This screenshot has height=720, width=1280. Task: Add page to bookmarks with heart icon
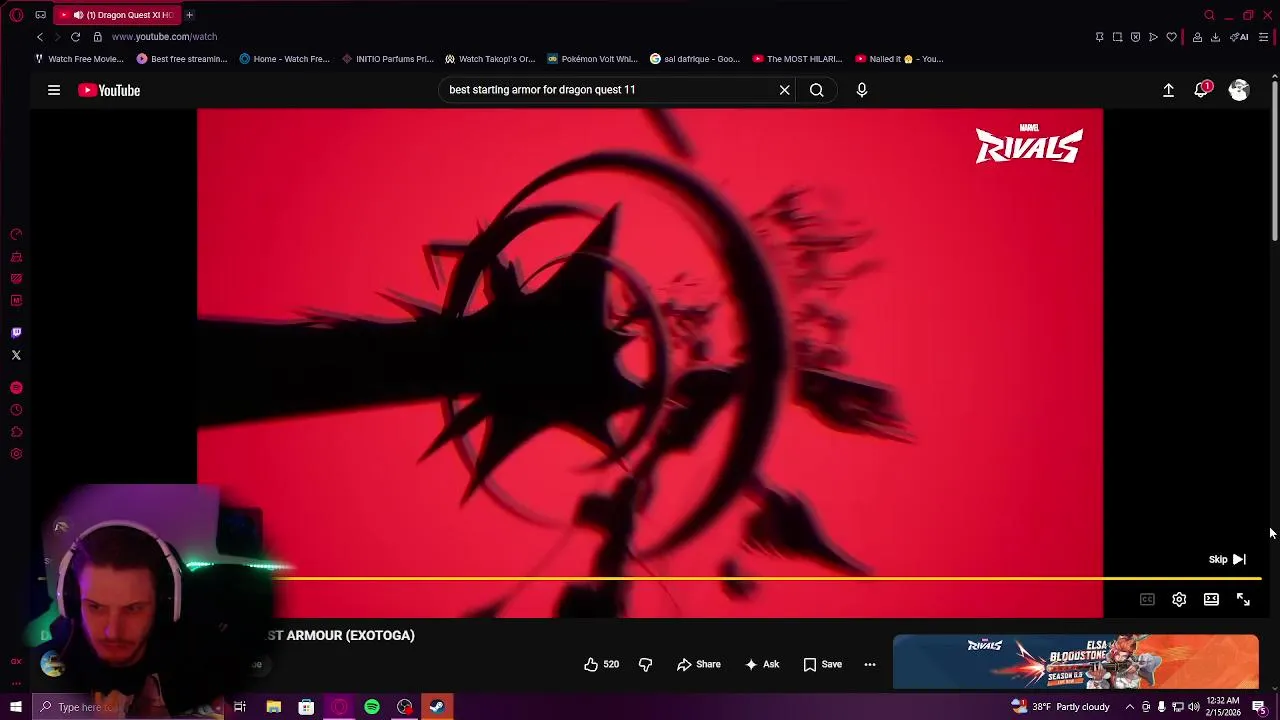[1171, 37]
